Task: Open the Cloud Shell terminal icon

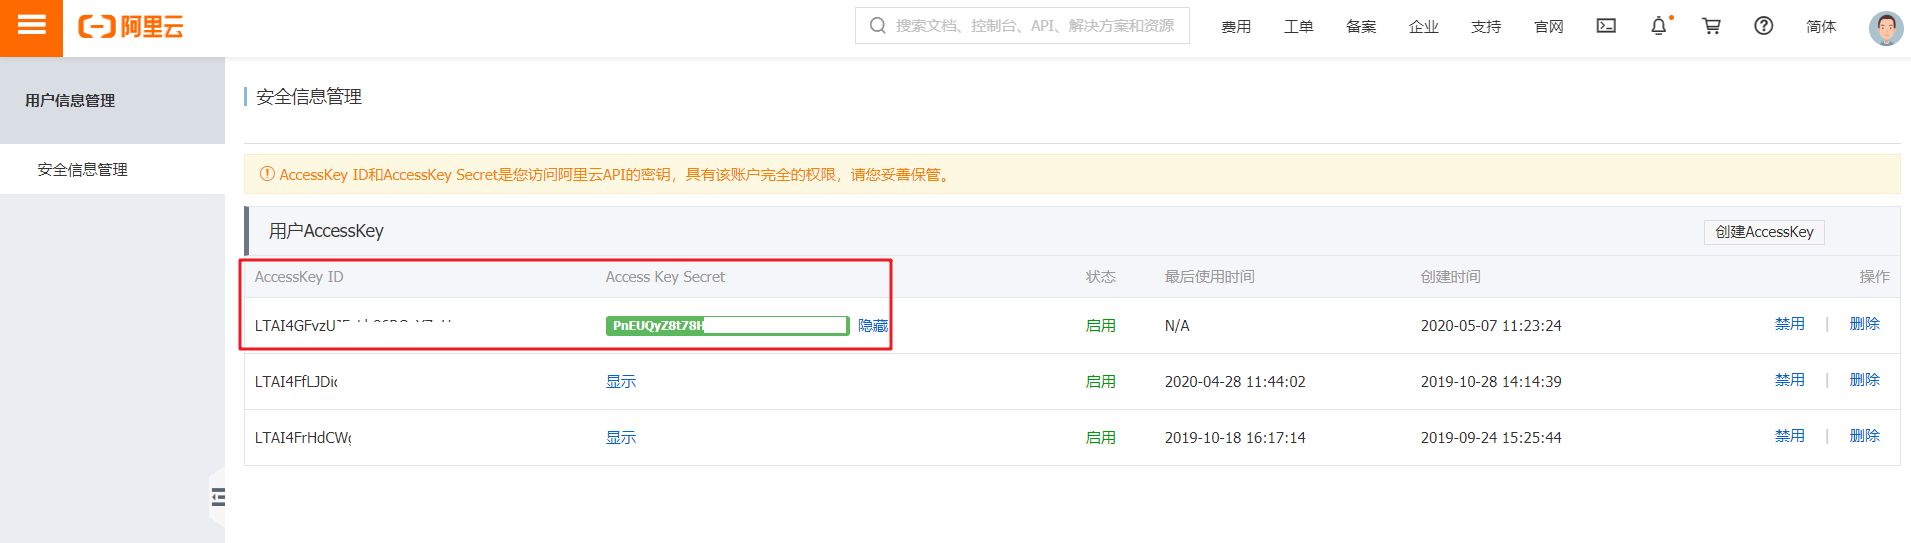Action: [1606, 26]
